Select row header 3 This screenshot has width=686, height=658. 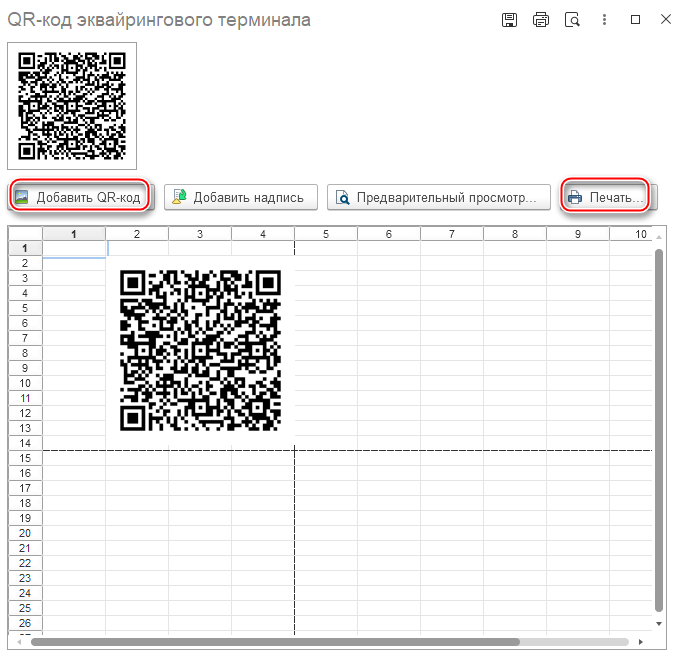[25, 278]
